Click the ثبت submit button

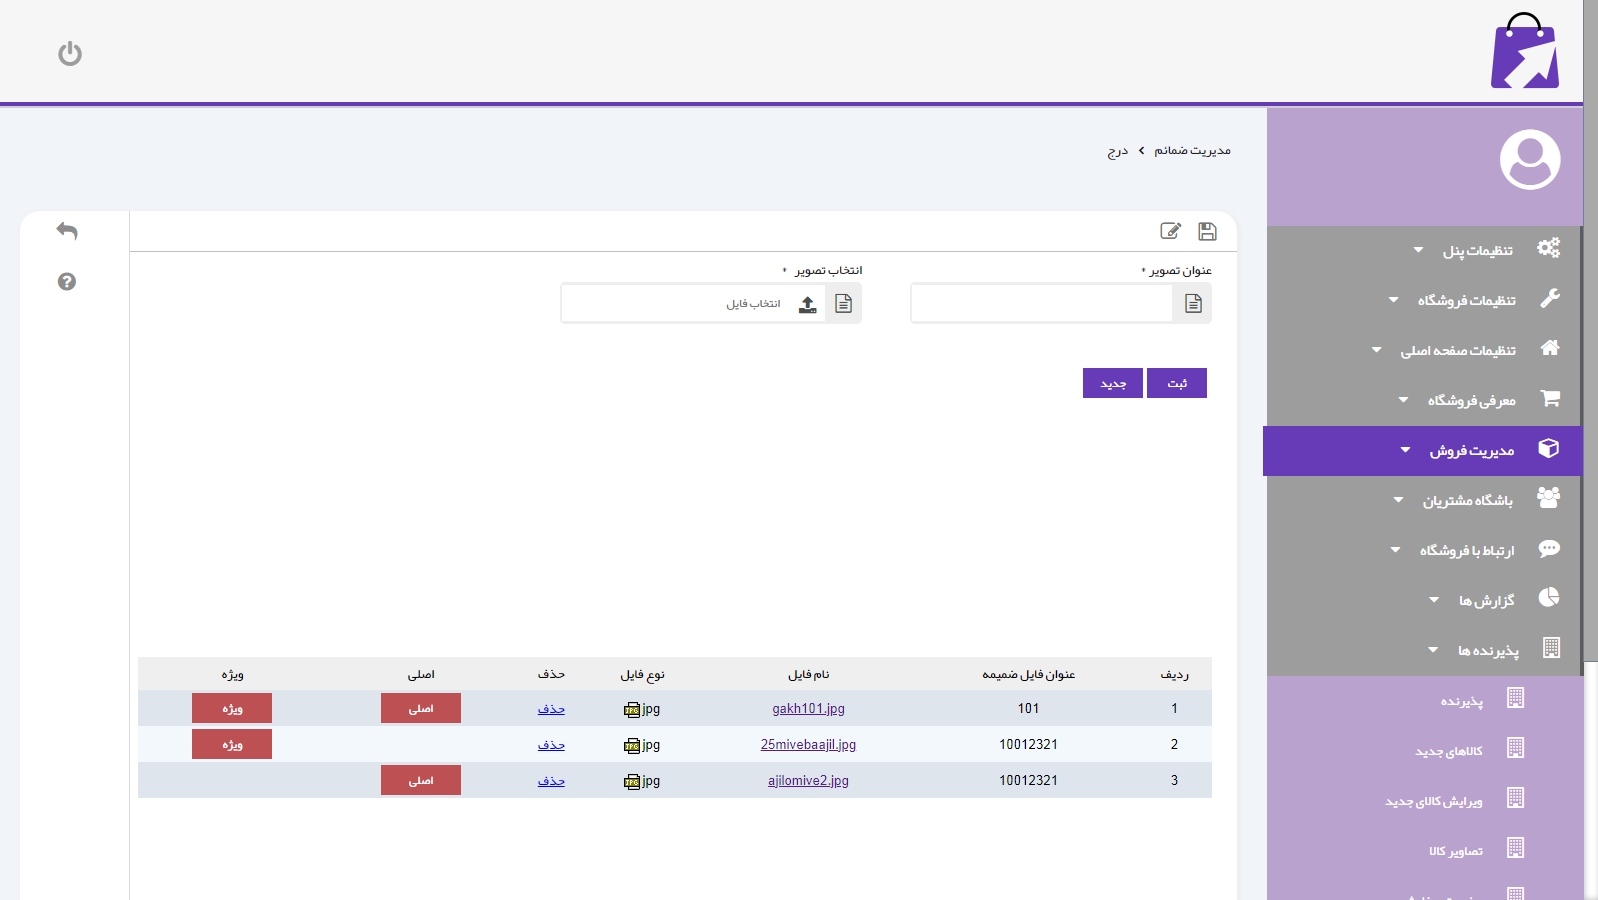pyautogui.click(x=1177, y=383)
